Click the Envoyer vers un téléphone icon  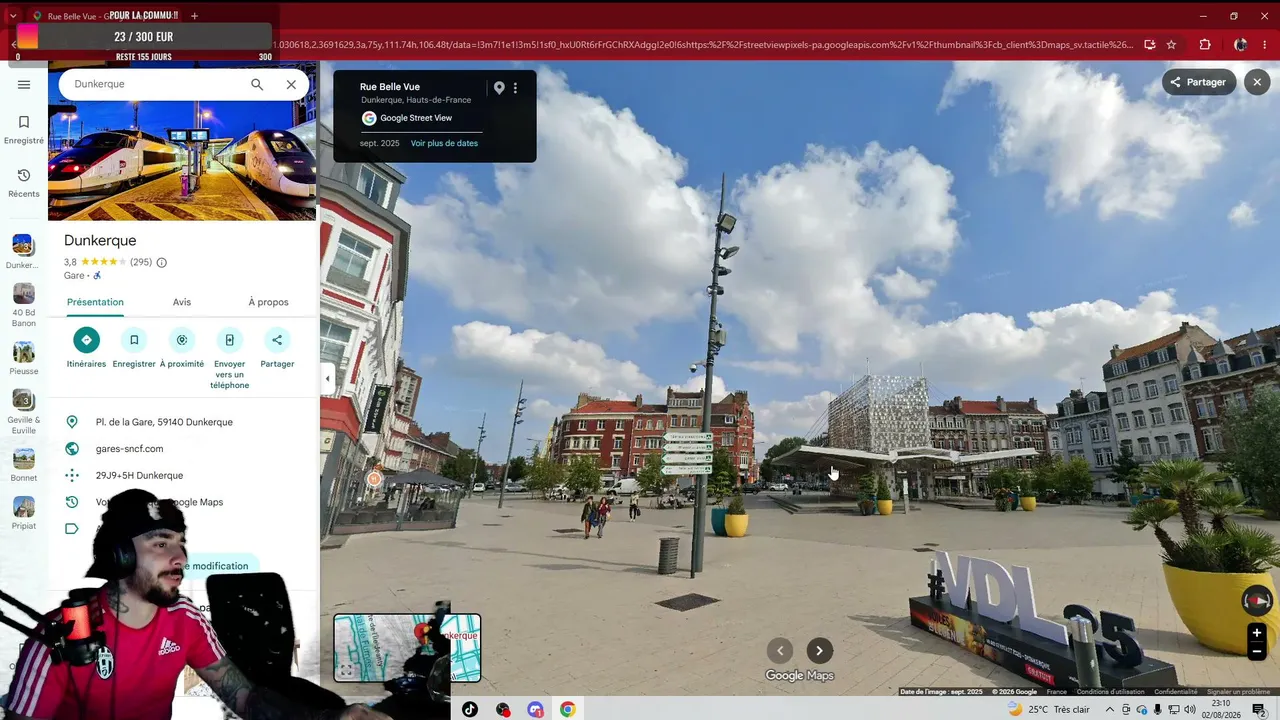click(x=229, y=340)
